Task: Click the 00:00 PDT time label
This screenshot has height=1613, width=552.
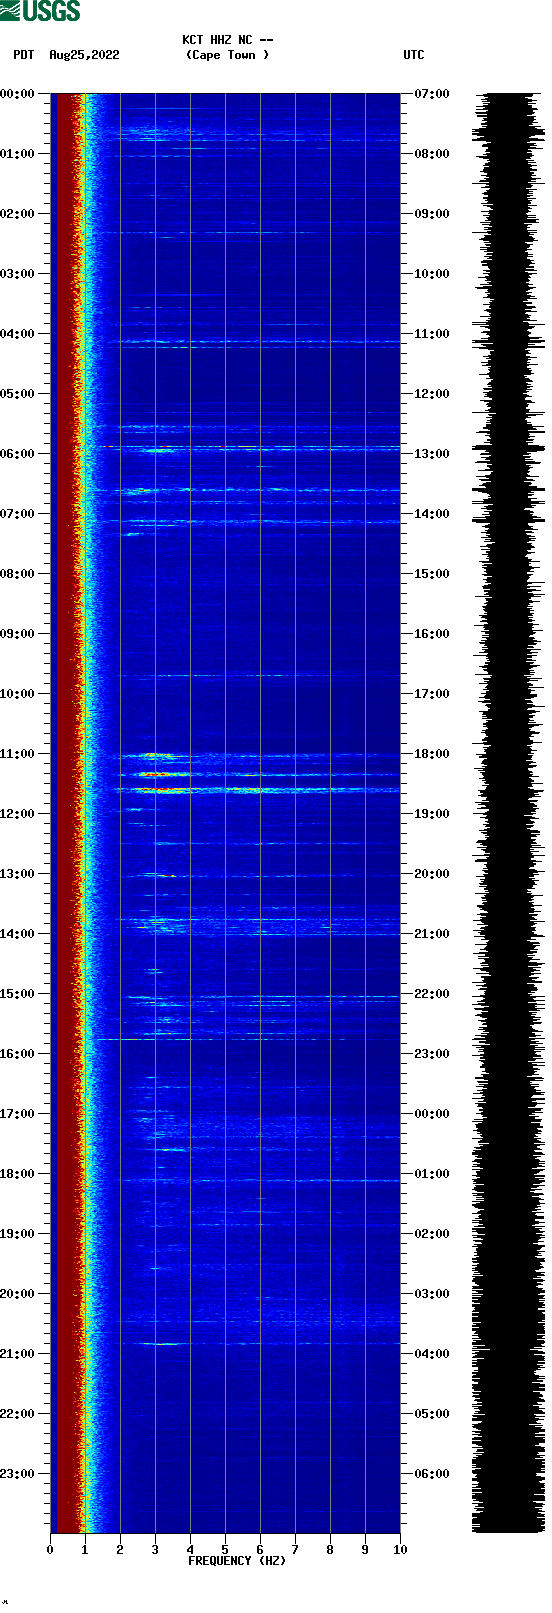Action: click(18, 94)
